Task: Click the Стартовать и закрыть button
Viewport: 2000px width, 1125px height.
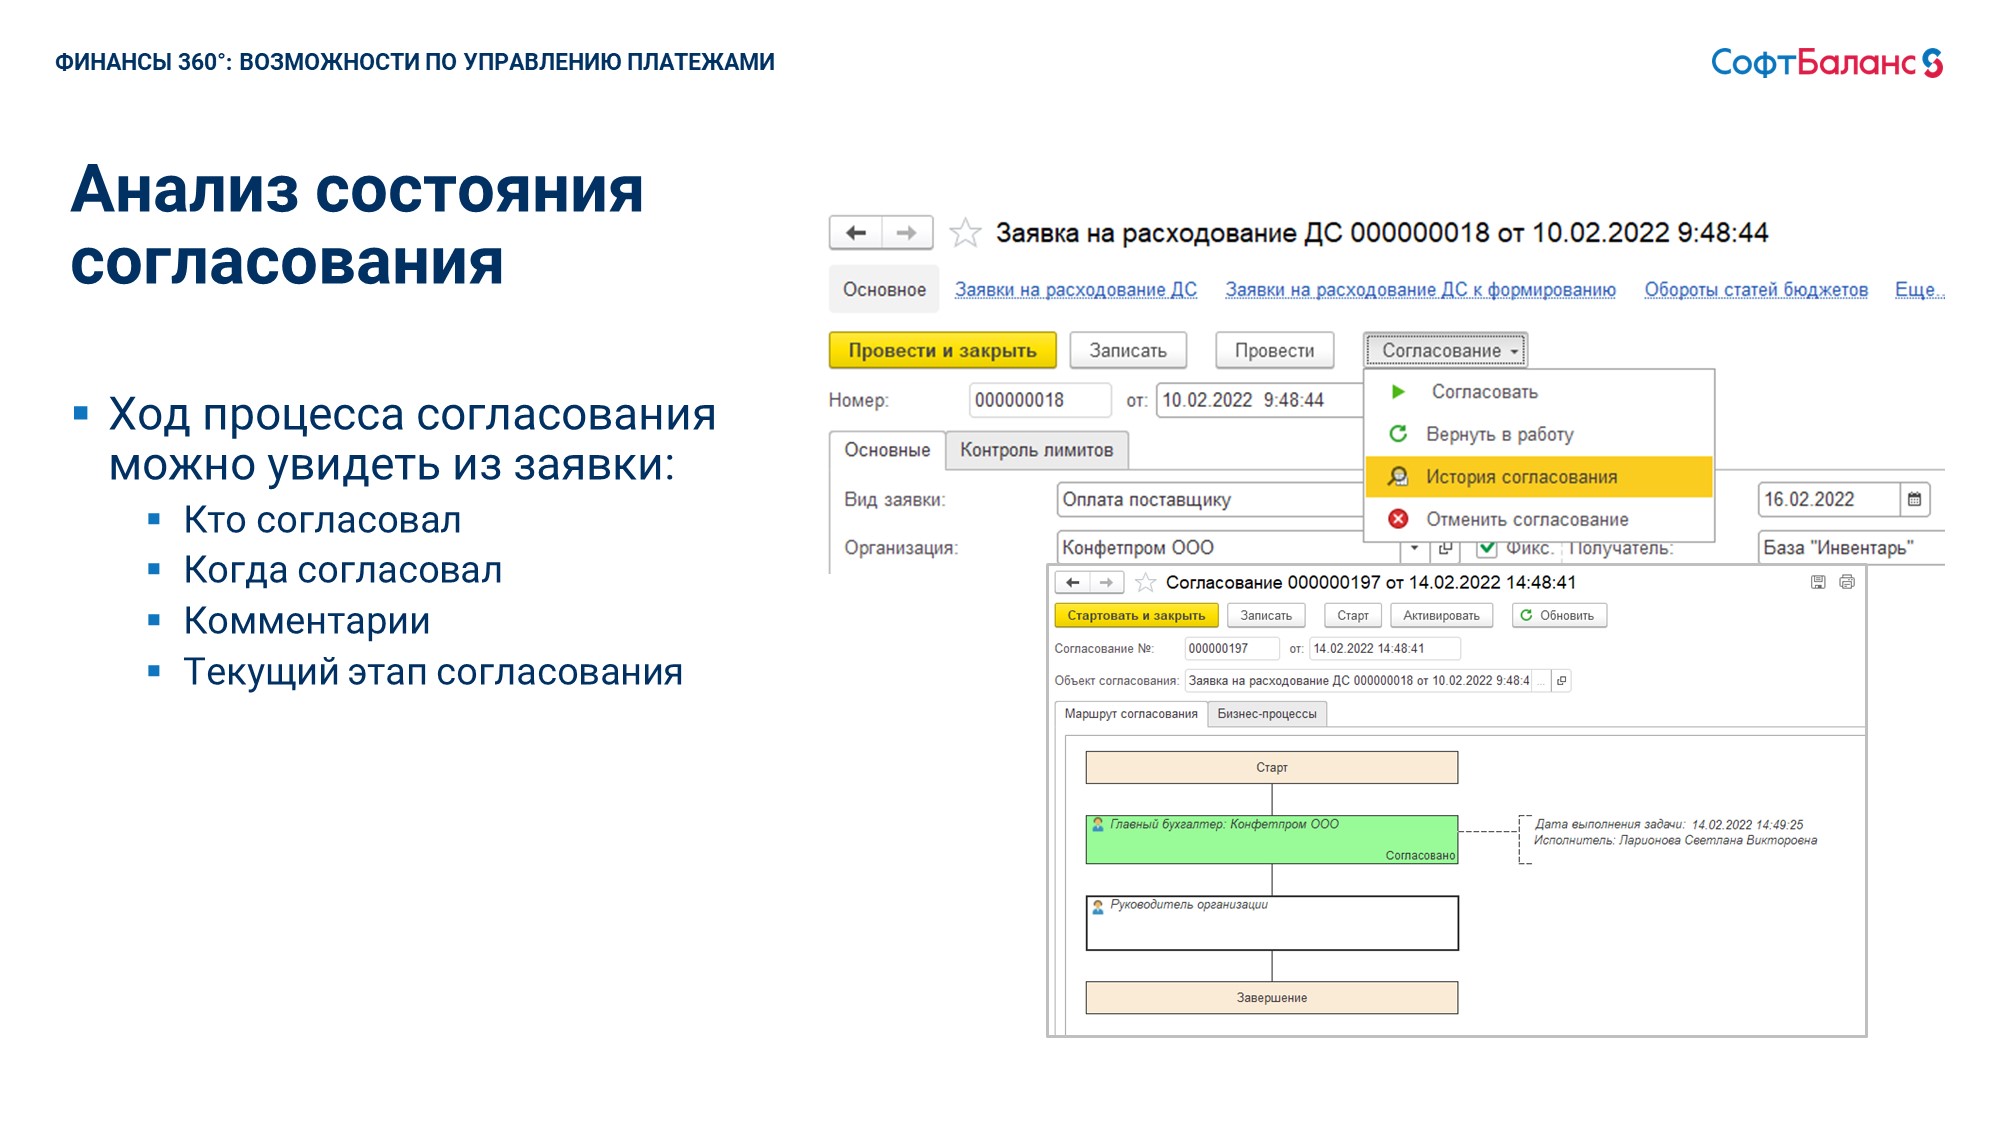Action: [1136, 615]
